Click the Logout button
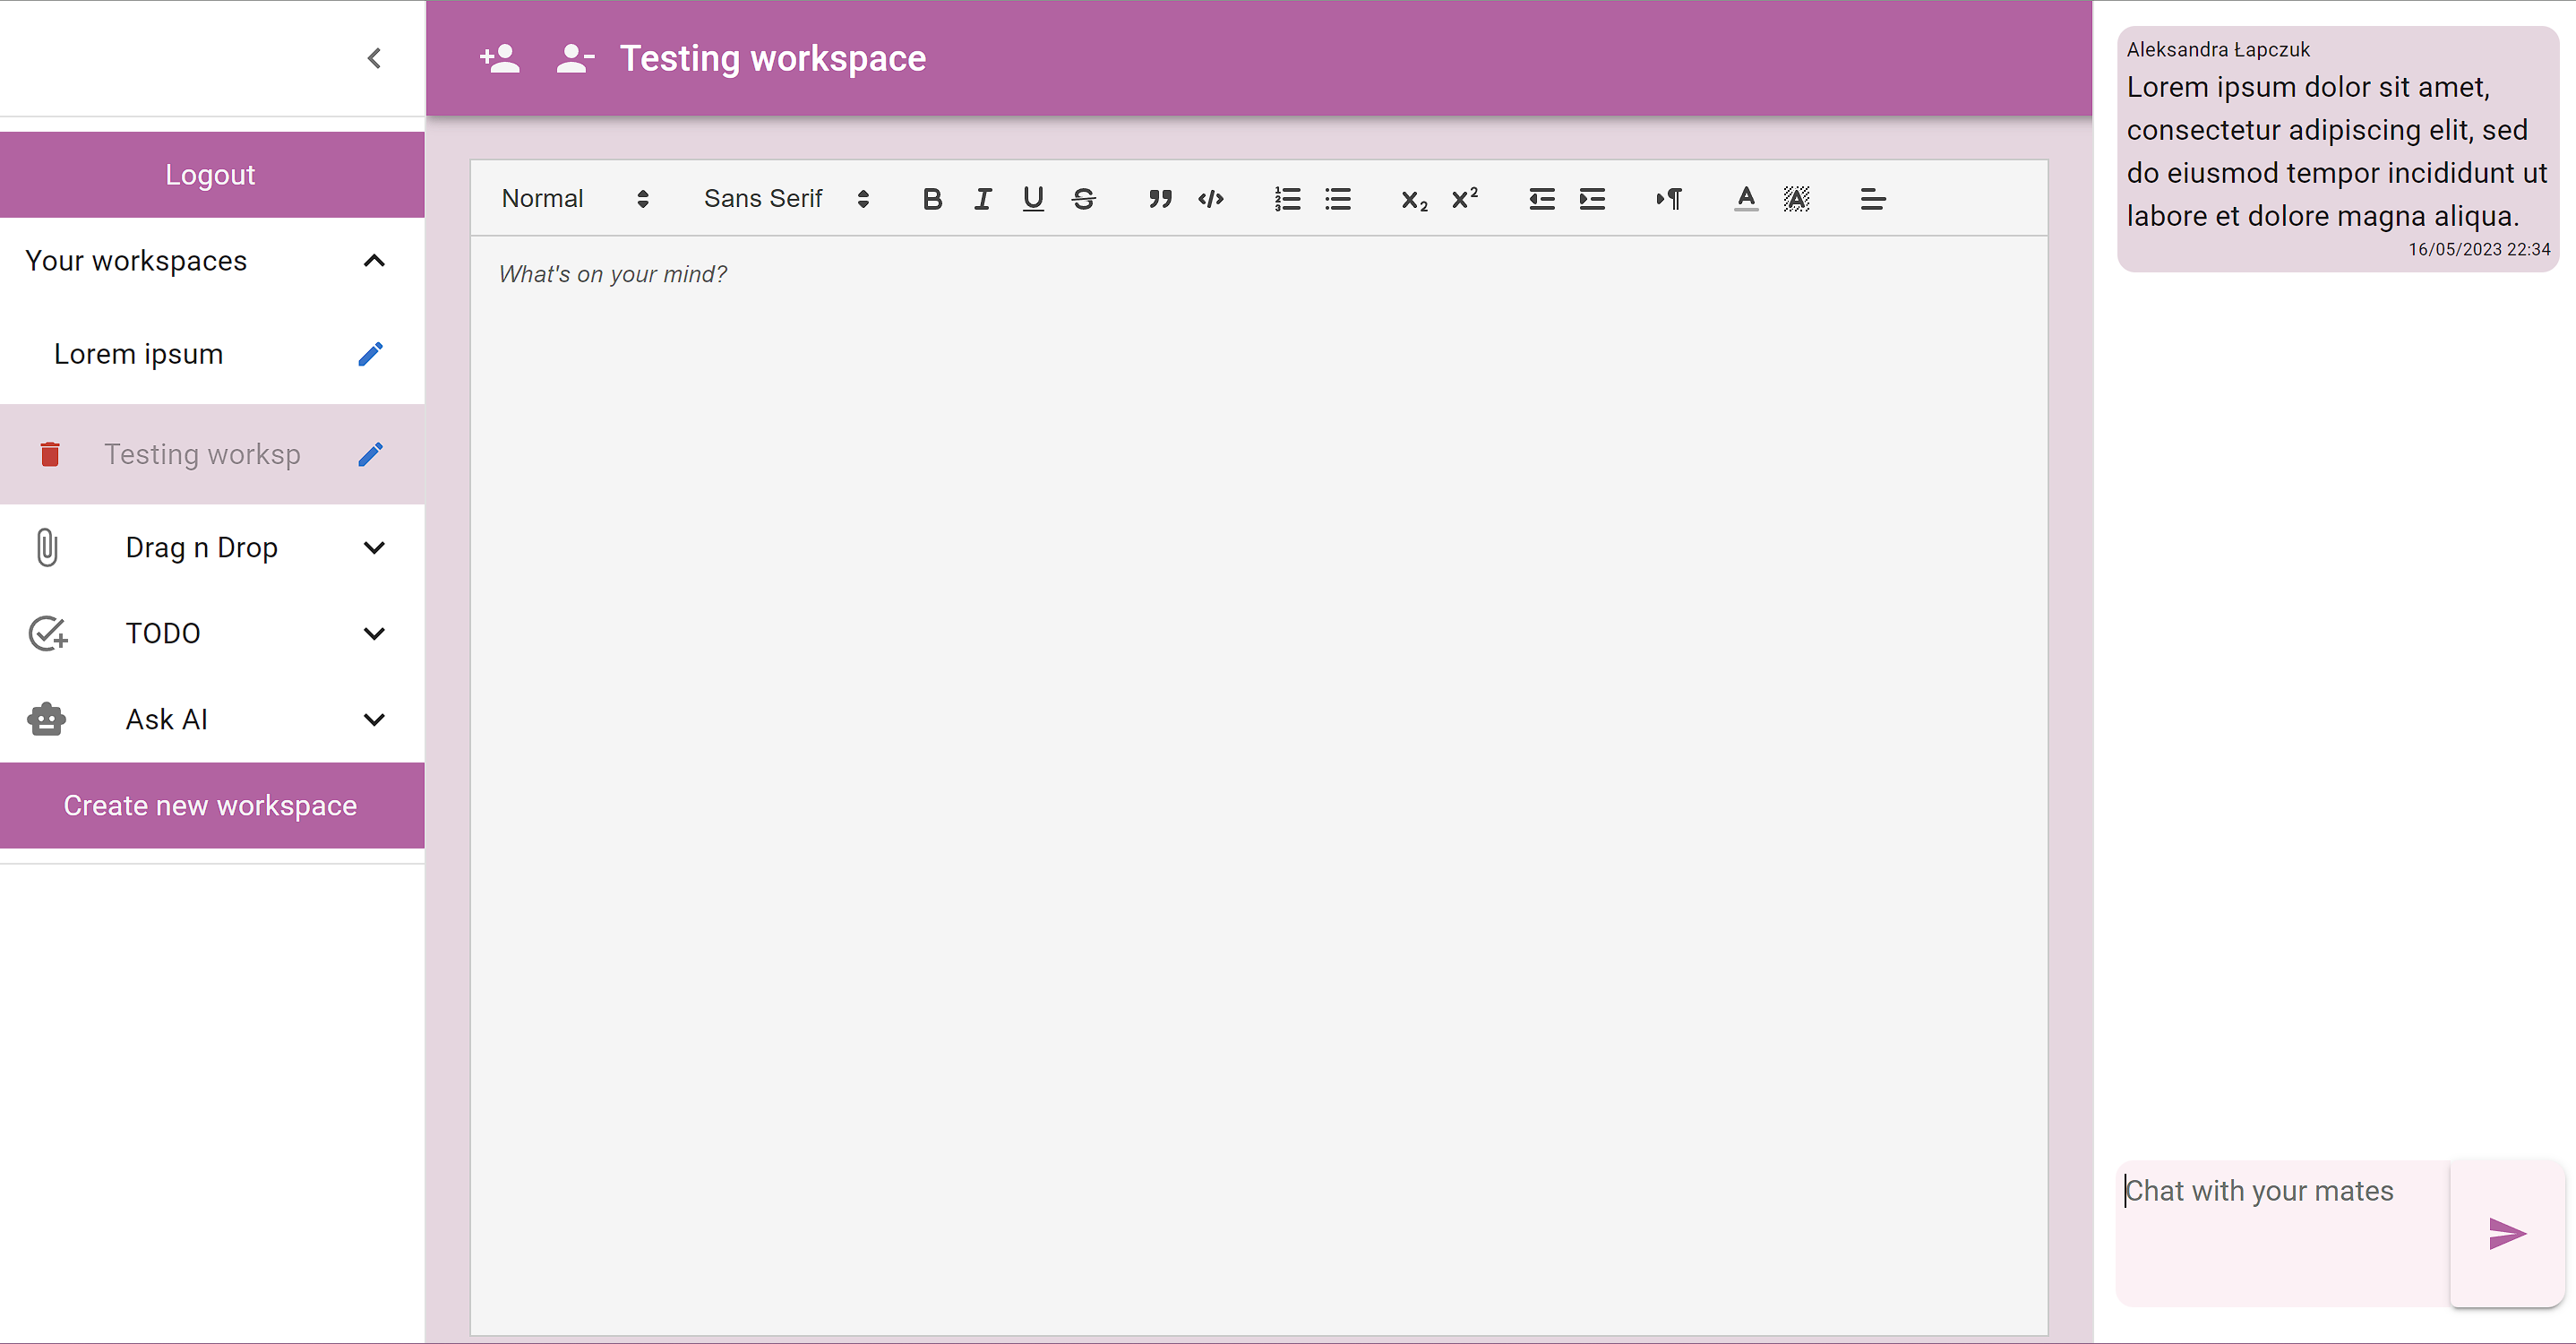 coord(211,175)
